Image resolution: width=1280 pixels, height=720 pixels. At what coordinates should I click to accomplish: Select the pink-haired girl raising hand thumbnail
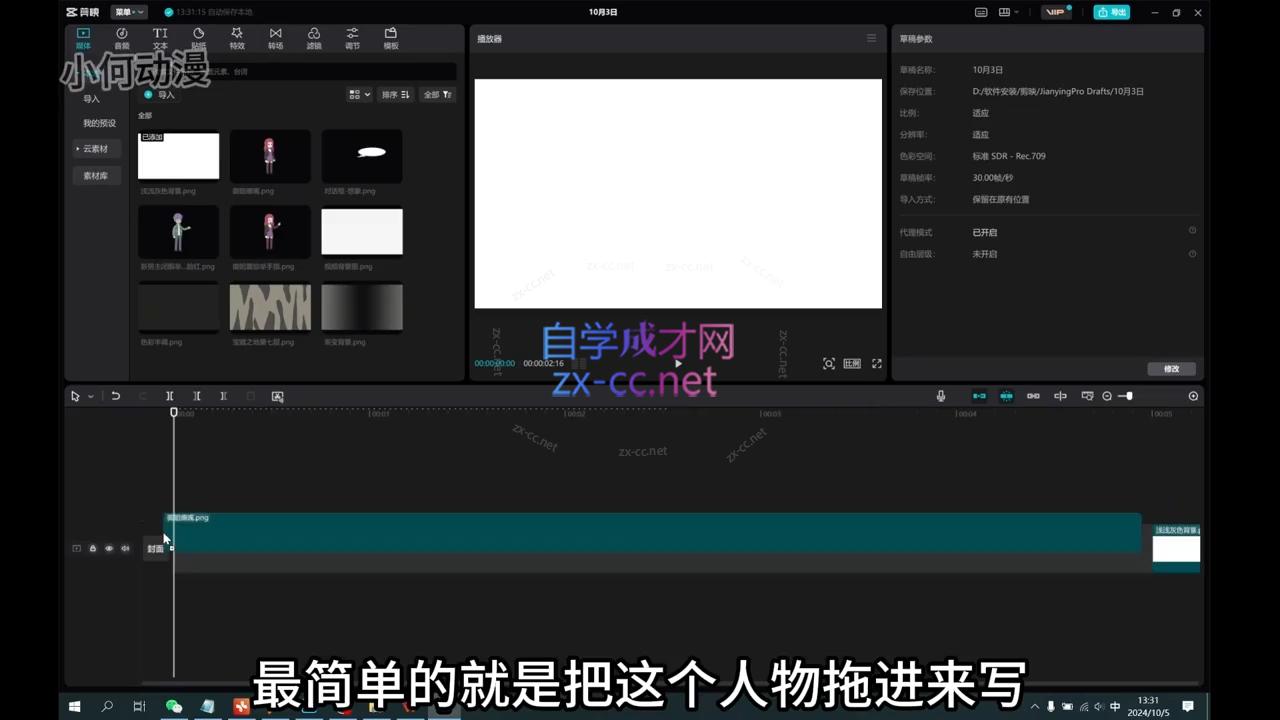270,232
